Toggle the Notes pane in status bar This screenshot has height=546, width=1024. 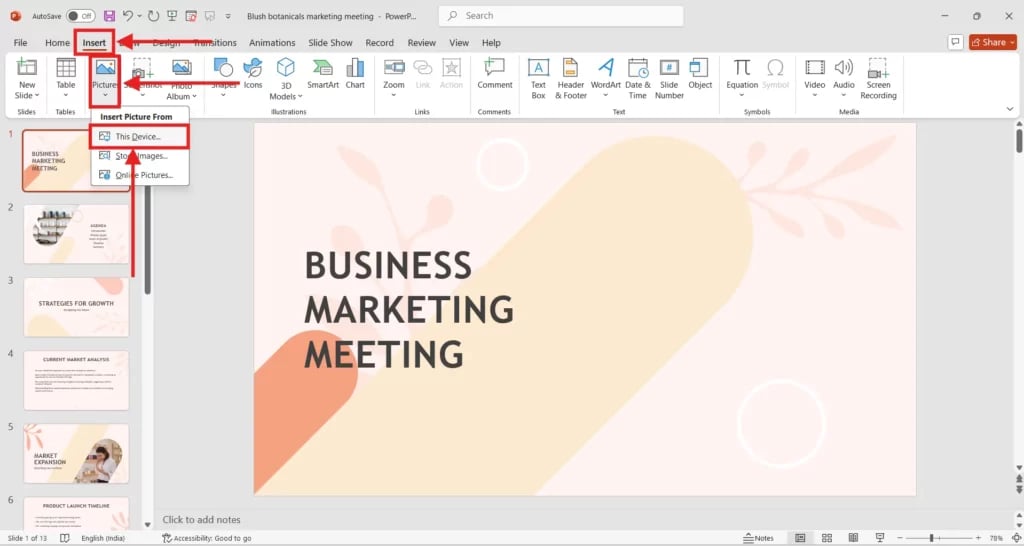pos(757,538)
